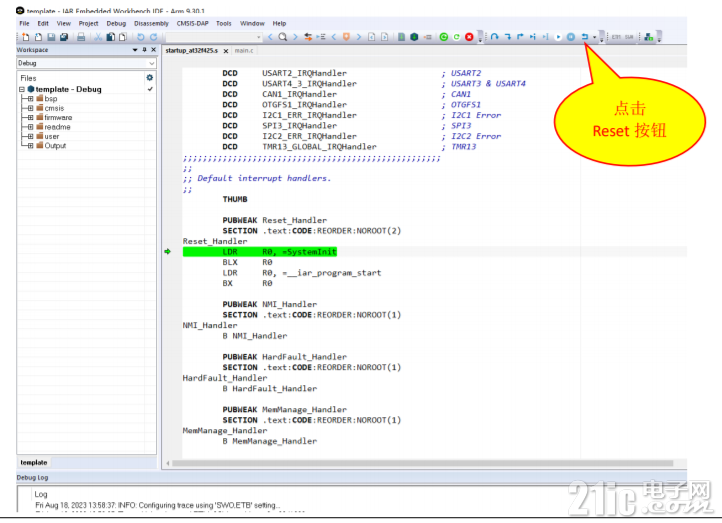Click the Run to Cursor icon
Image resolution: width=722 pixels, height=523 pixels.
[x=545, y=37]
